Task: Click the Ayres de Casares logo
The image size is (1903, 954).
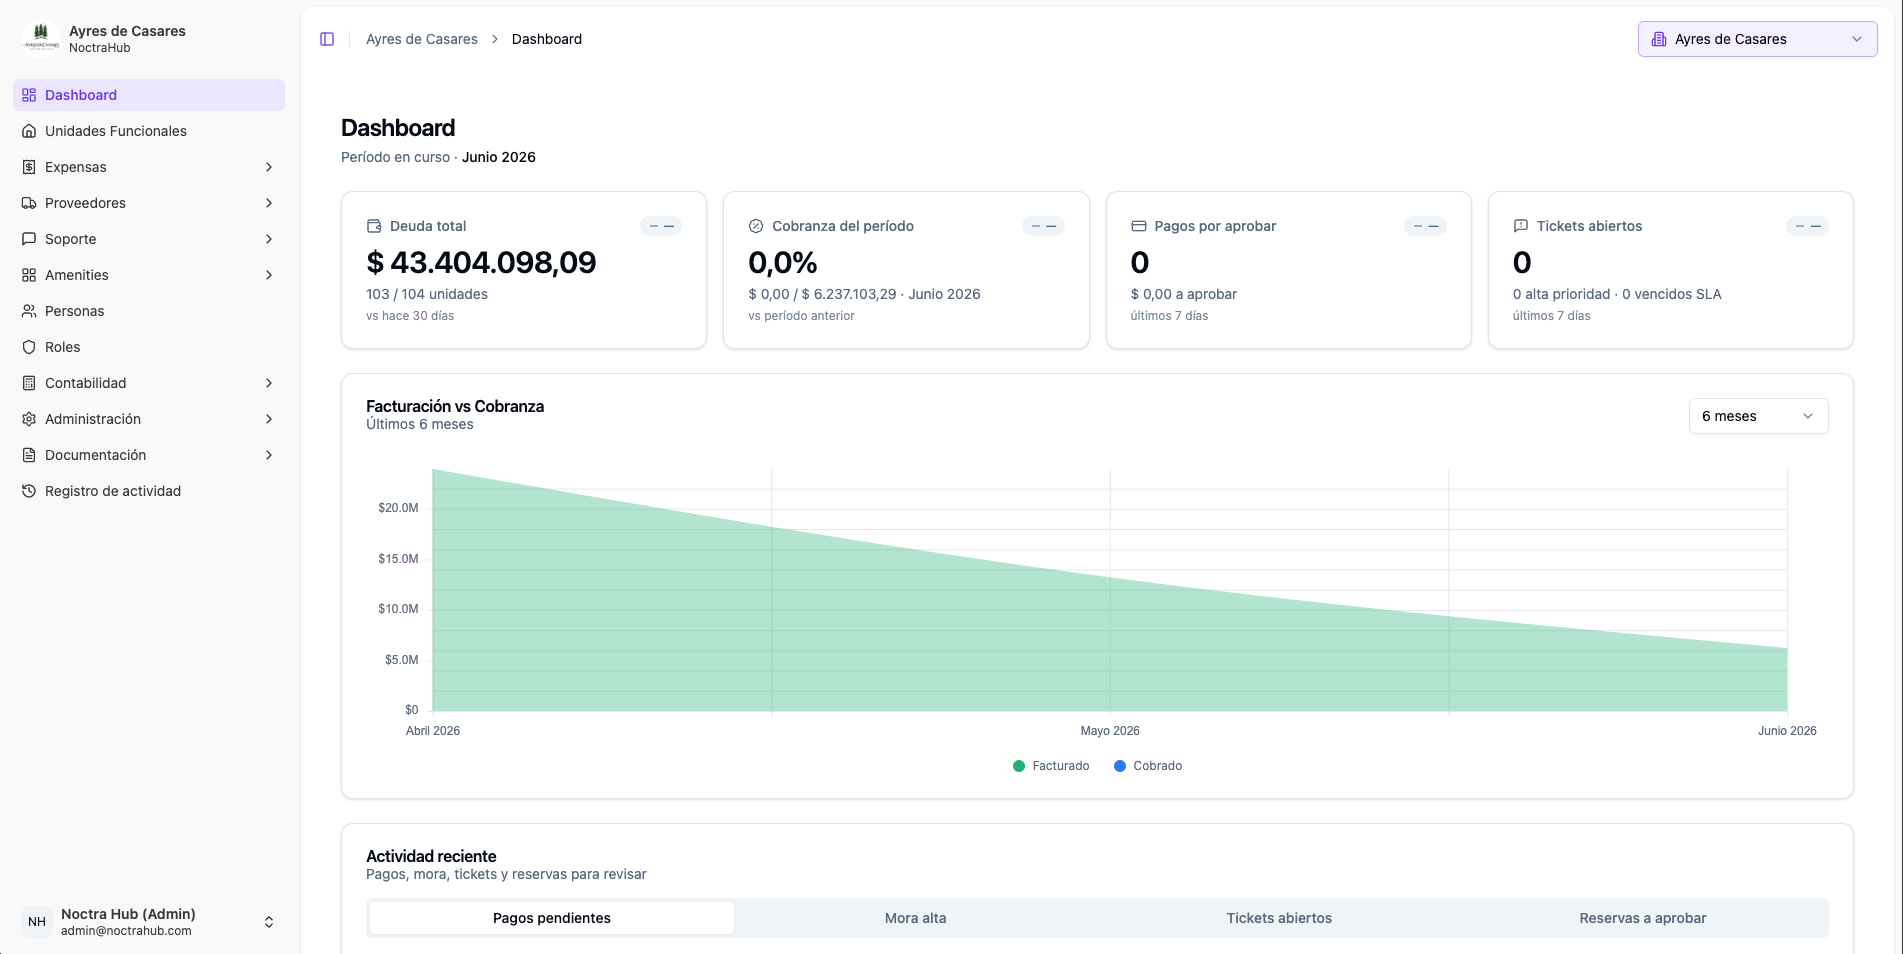Action: tap(41, 39)
